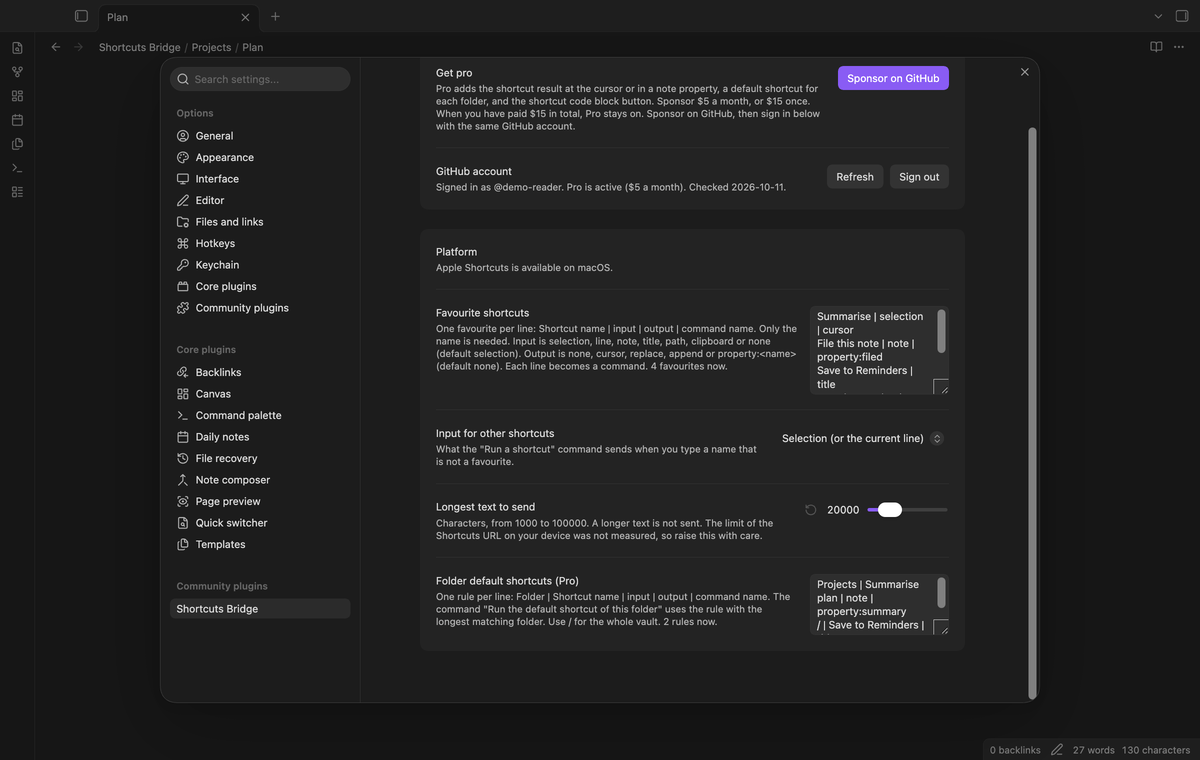Navigate back with left arrow
The image size is (1200, 760).
click(56, 47)
